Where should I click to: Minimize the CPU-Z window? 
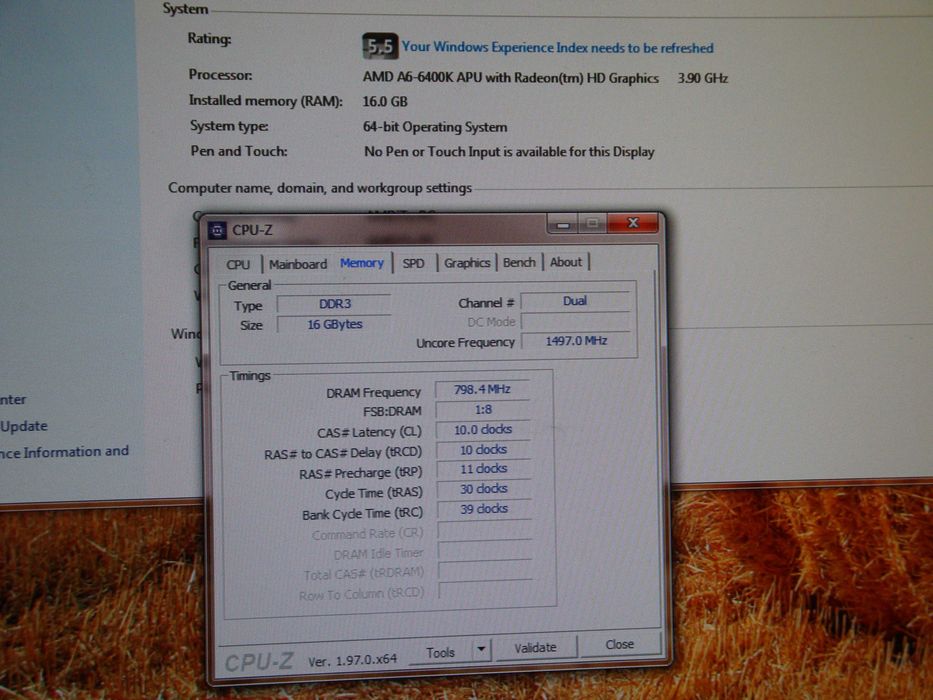(563, 224)
